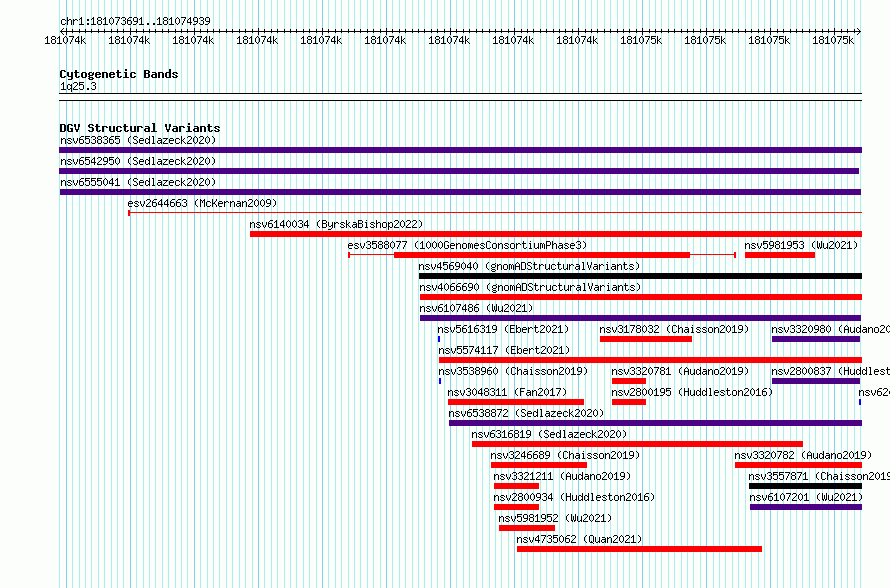Select the red bar under nsv2800195
Image resolution: width=890 pixels, height=588 pixels.
pyautogui.click(x=629, y=402)
